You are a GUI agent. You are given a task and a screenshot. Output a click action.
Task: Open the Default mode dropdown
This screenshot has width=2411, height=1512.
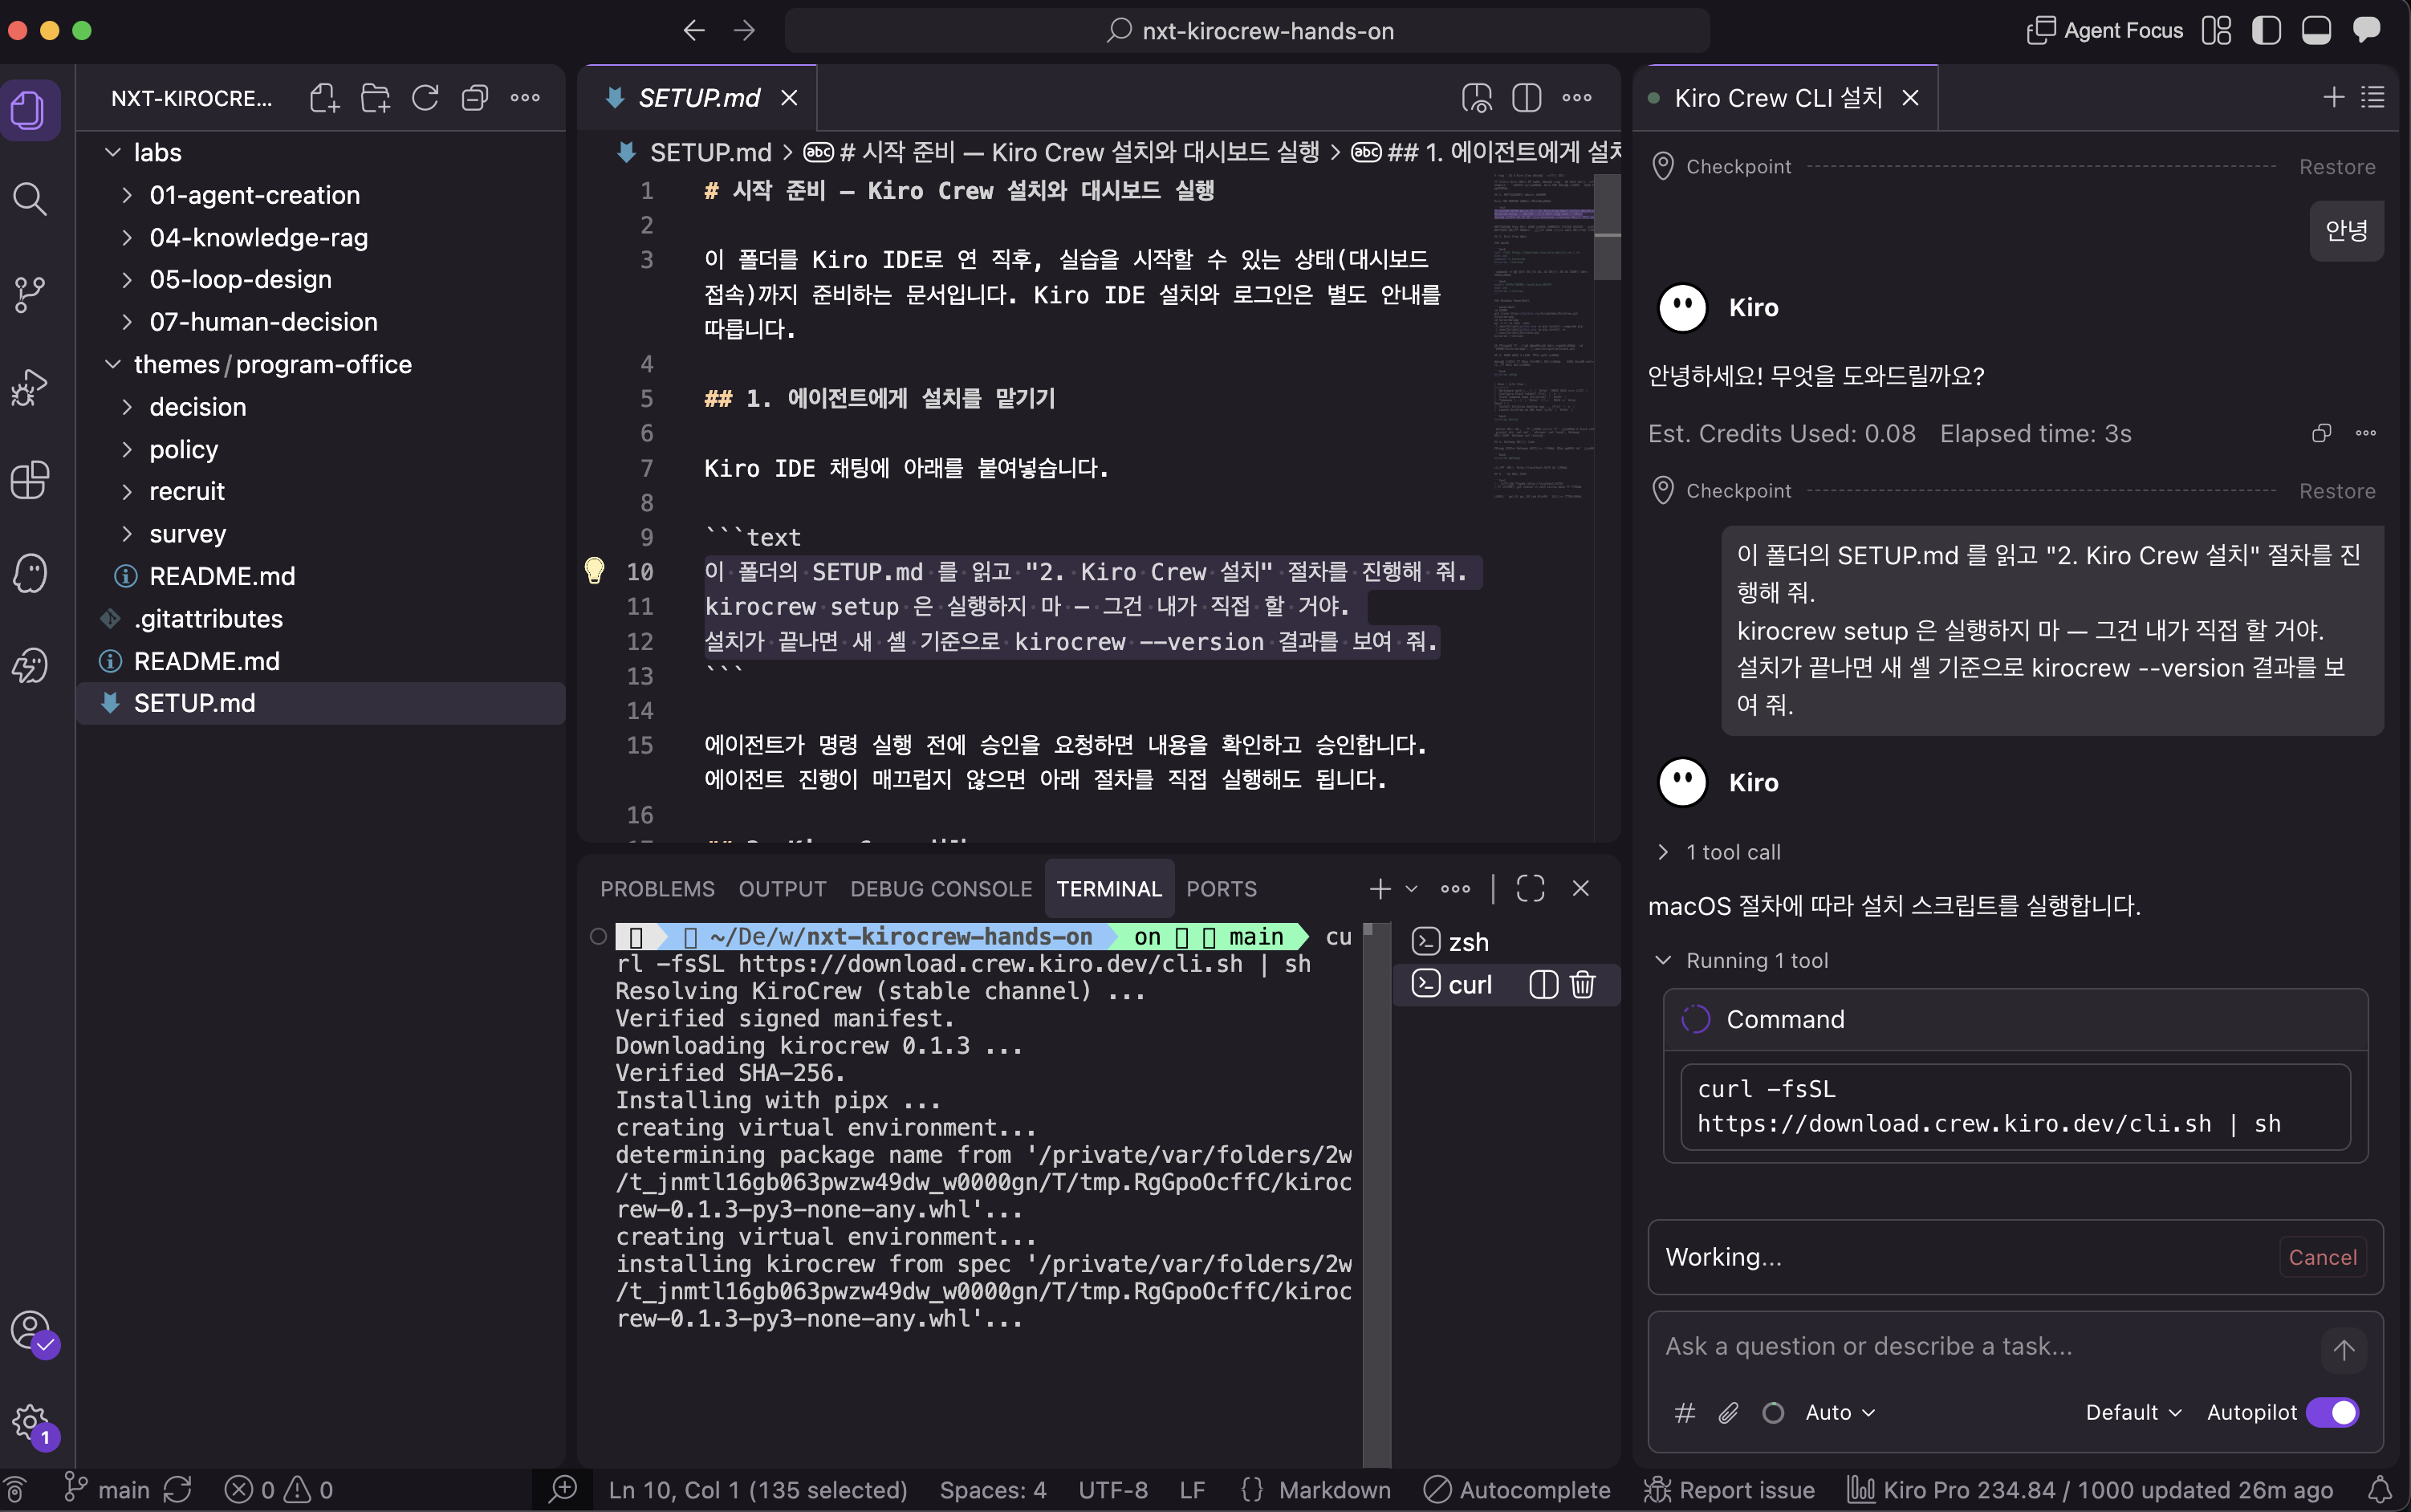[x=2133, y=1413]
